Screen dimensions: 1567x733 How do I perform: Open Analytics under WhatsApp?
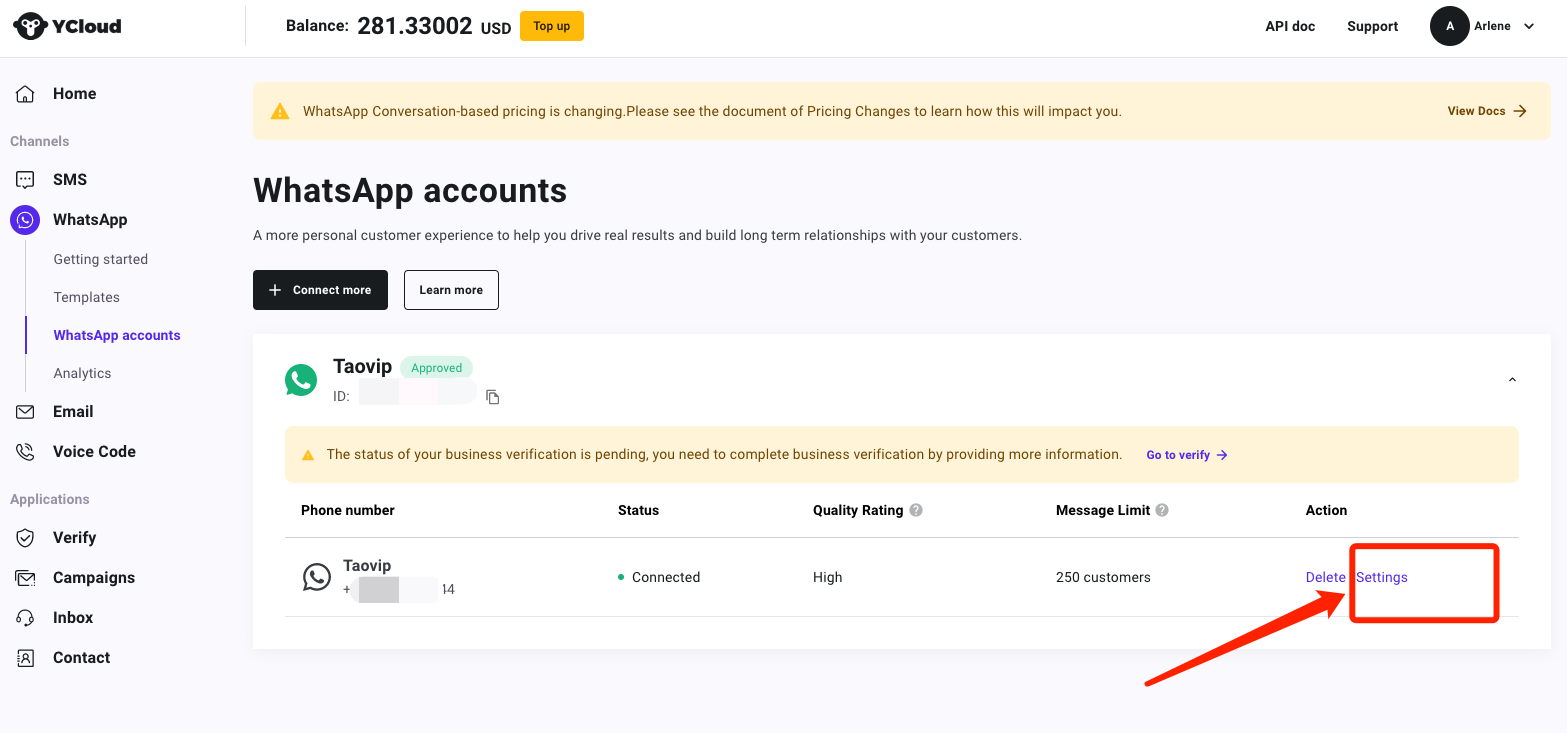click(x=83, y=374)
